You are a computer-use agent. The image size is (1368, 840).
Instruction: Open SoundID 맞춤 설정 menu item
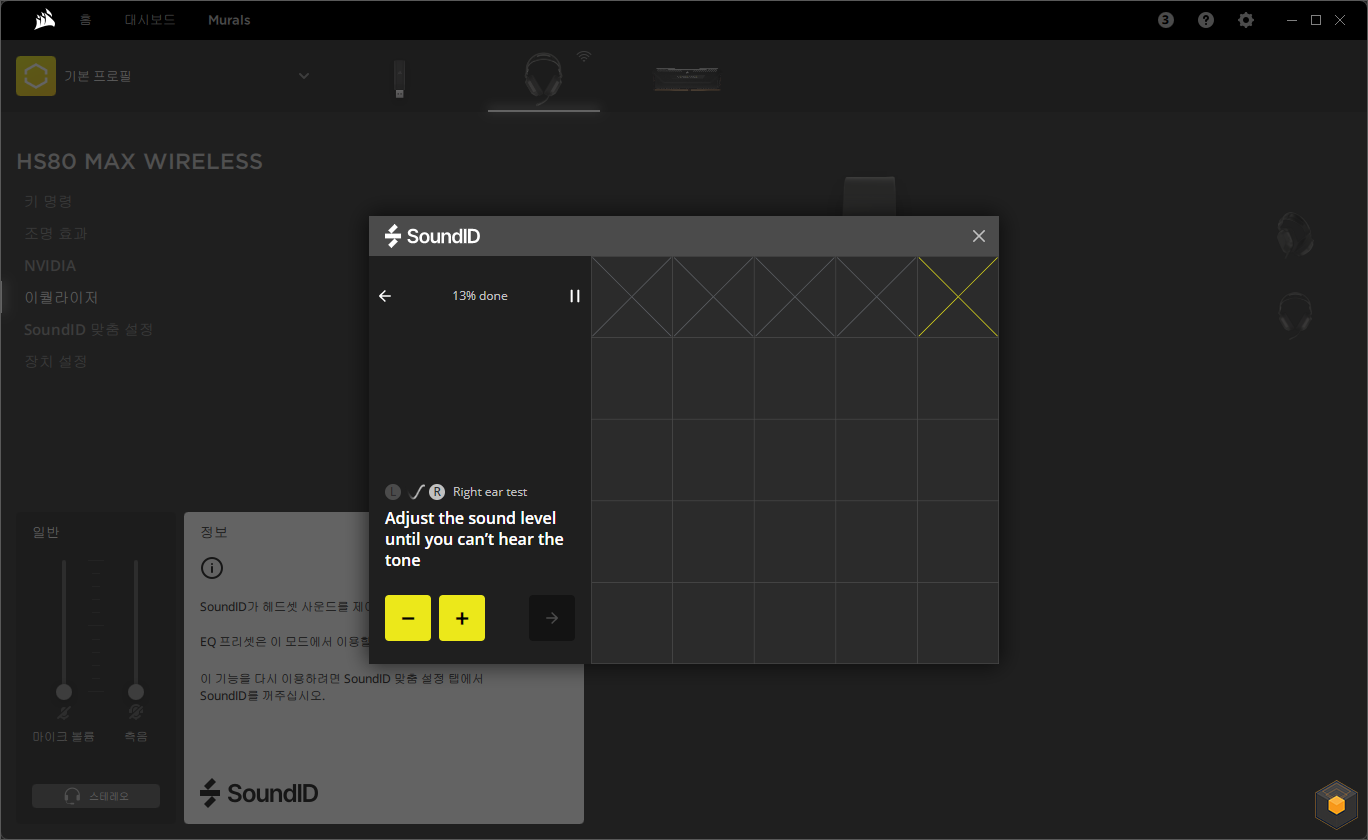pyautogui.click(x=89, y=329)
